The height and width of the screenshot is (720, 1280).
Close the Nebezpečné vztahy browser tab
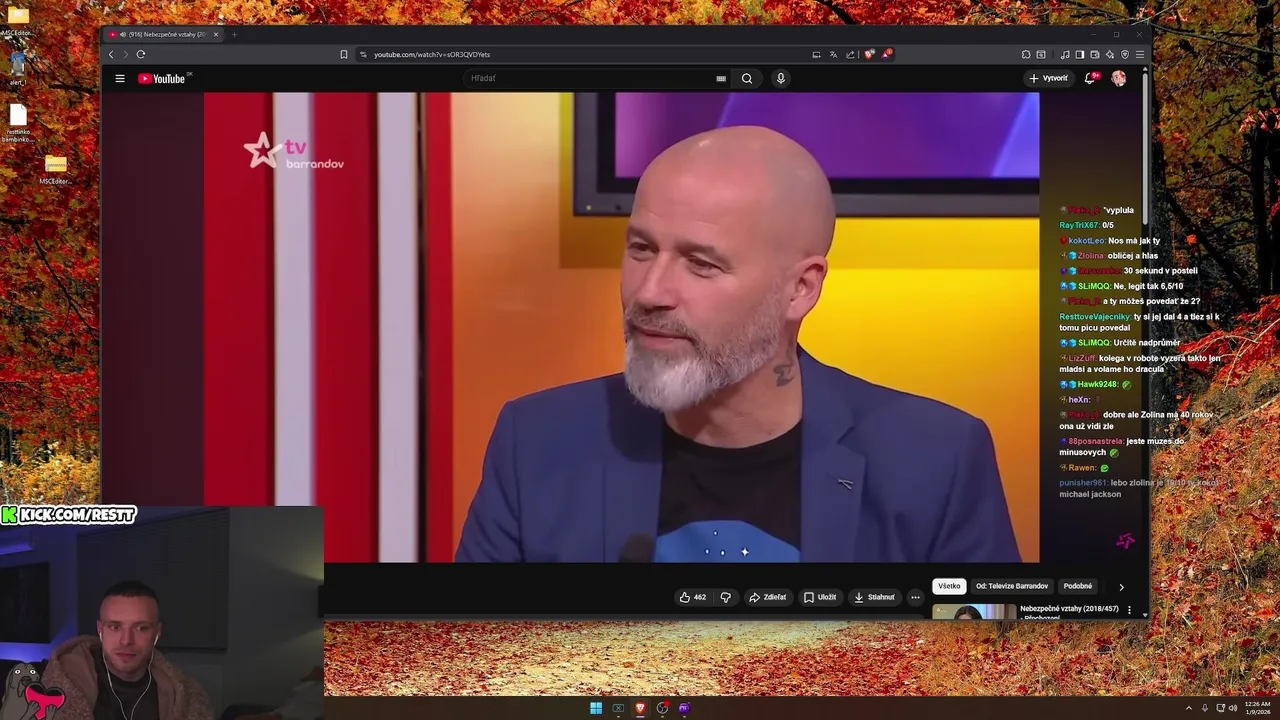215,34
